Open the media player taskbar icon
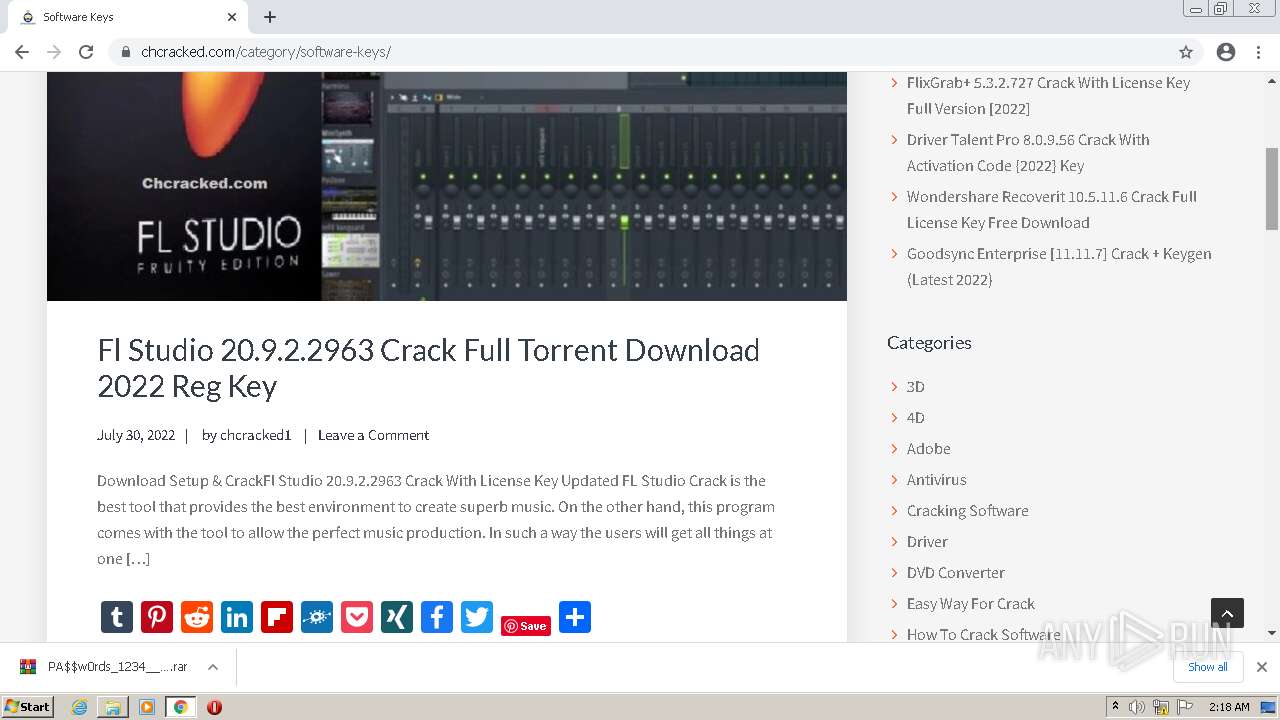Image resolution: width=1280 pixels, height=720 pixels. click(147, 707)
